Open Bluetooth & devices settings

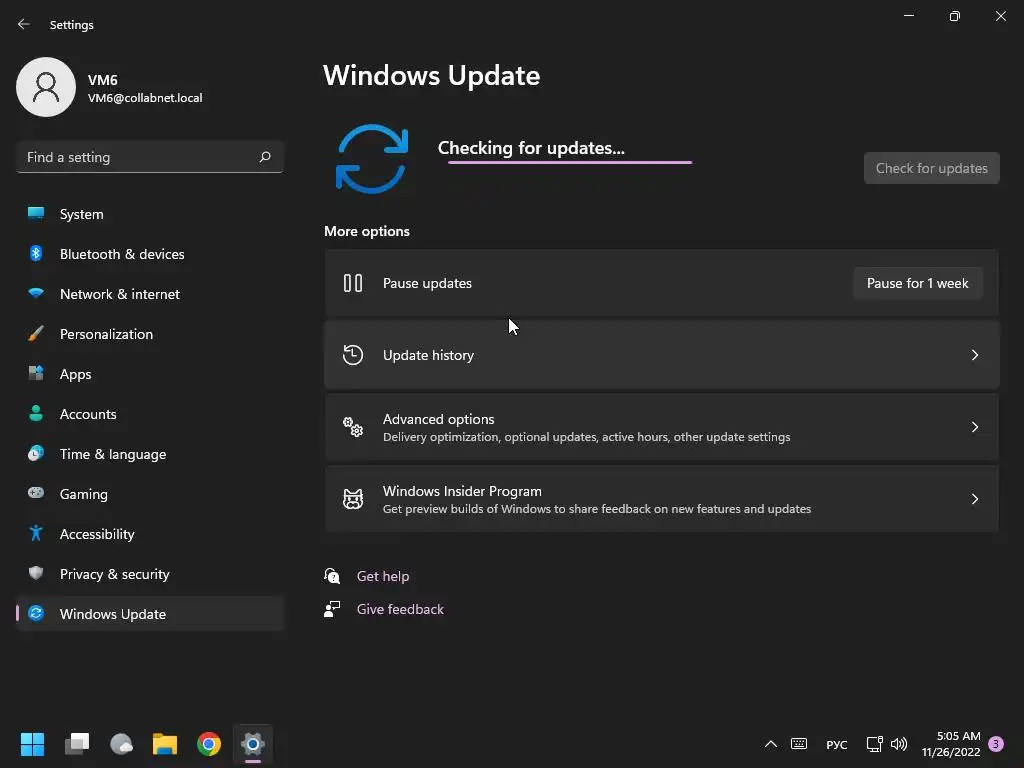150,254
